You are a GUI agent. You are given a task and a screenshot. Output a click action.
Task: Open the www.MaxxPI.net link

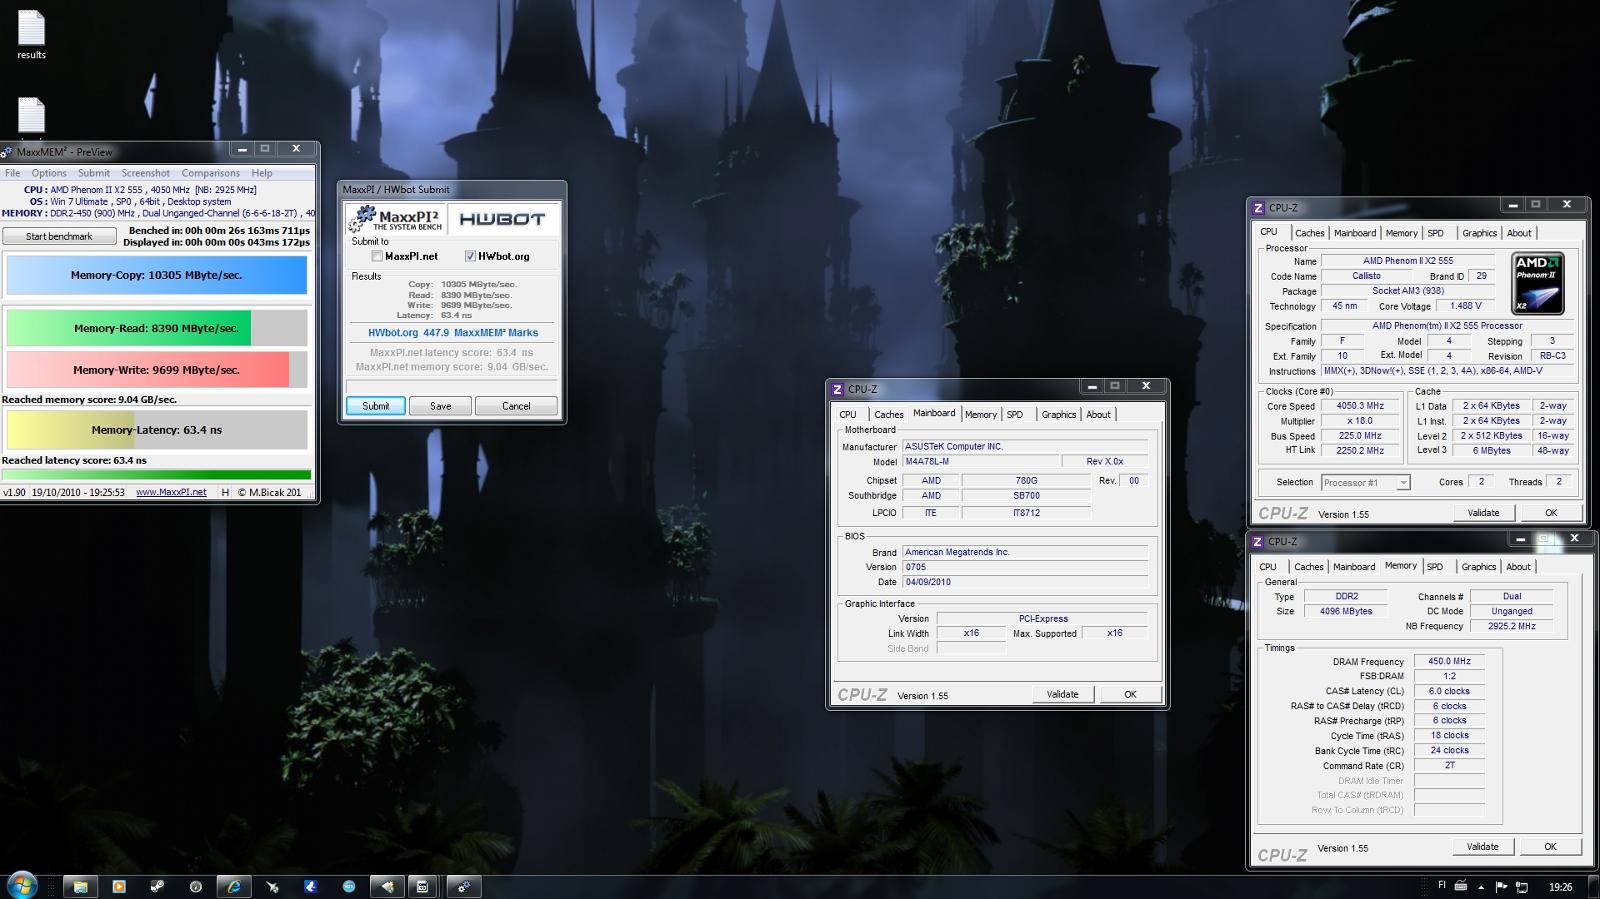(x=171, y=492)
